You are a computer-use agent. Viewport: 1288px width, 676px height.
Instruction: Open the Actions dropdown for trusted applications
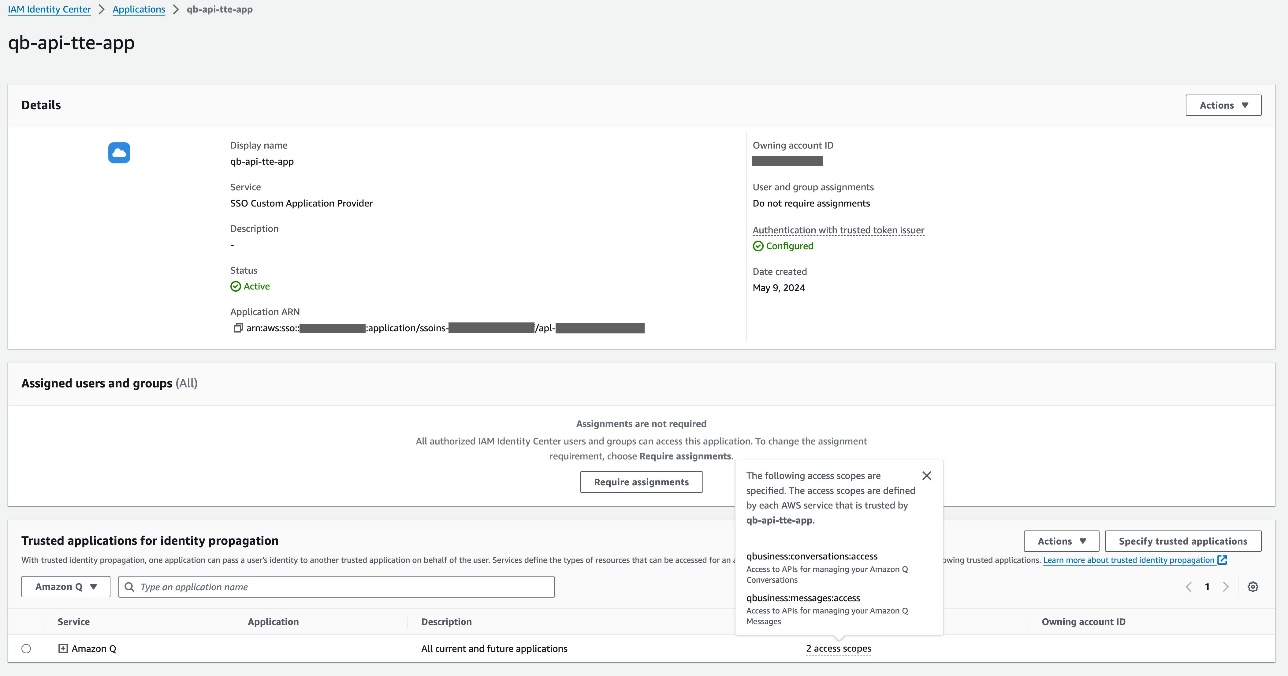[1061, 541]
